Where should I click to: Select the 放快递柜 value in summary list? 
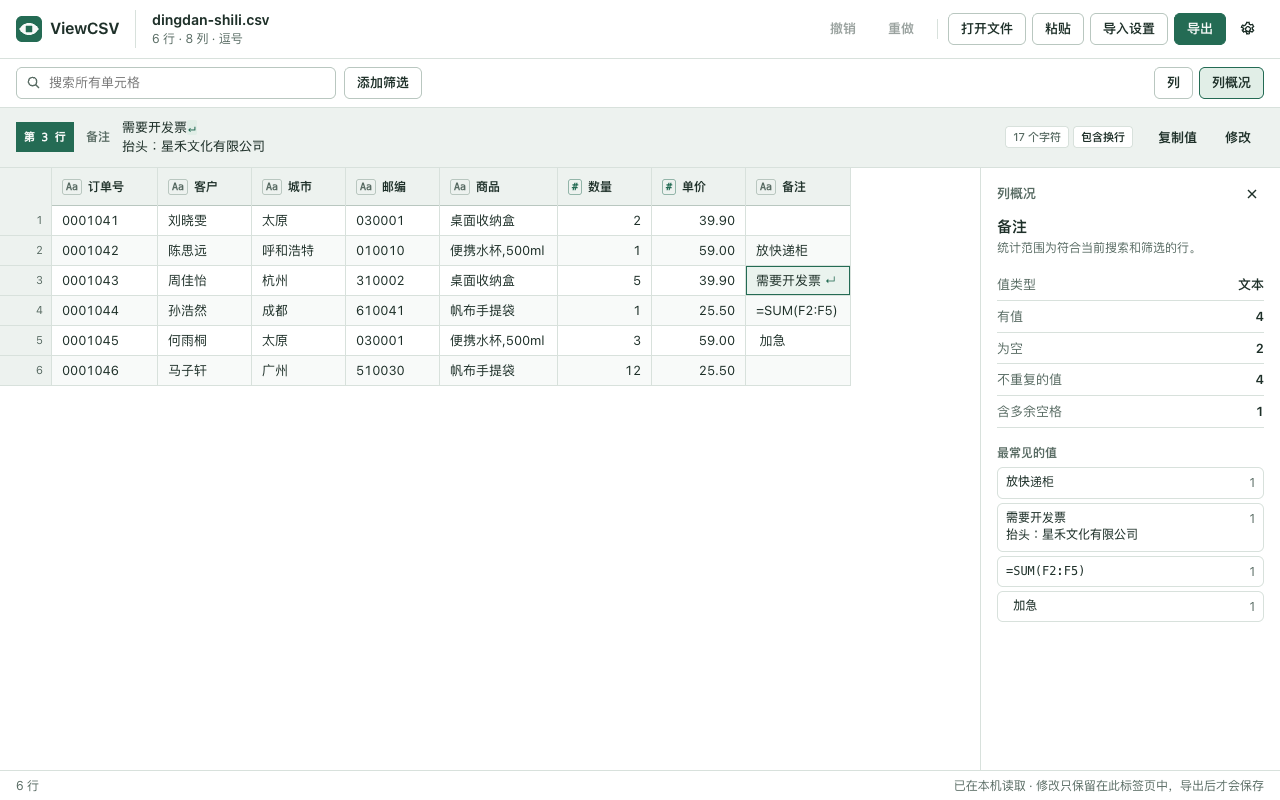click(x=1130, y=482)
